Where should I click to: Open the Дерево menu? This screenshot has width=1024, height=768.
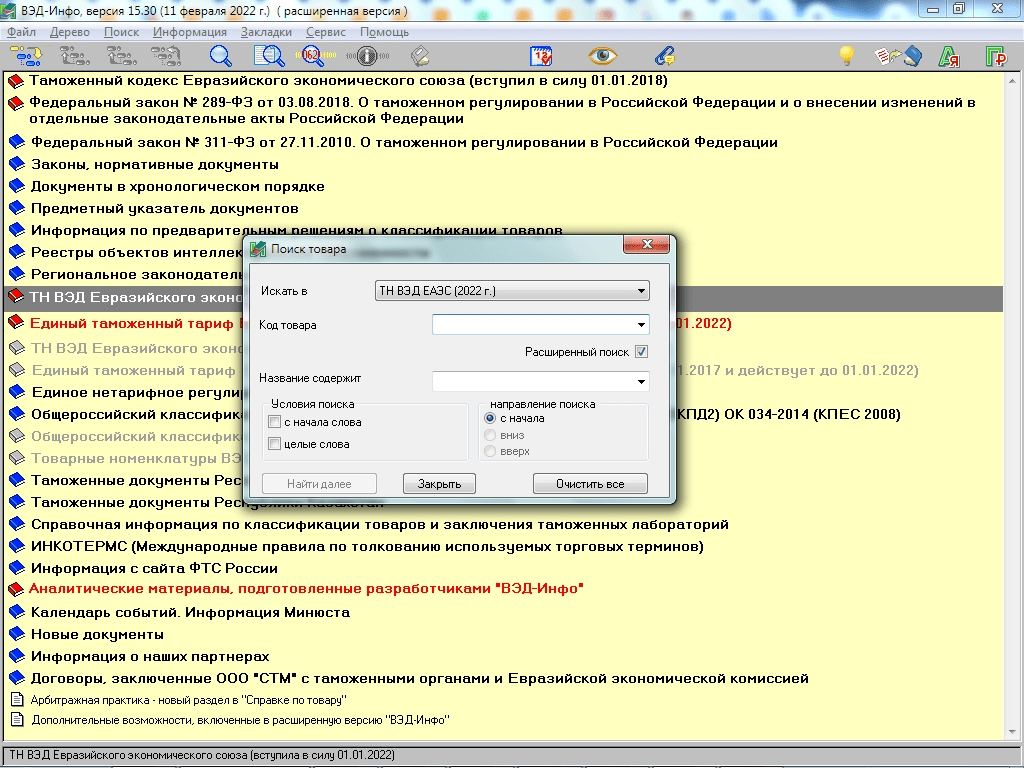pos(70,32)
